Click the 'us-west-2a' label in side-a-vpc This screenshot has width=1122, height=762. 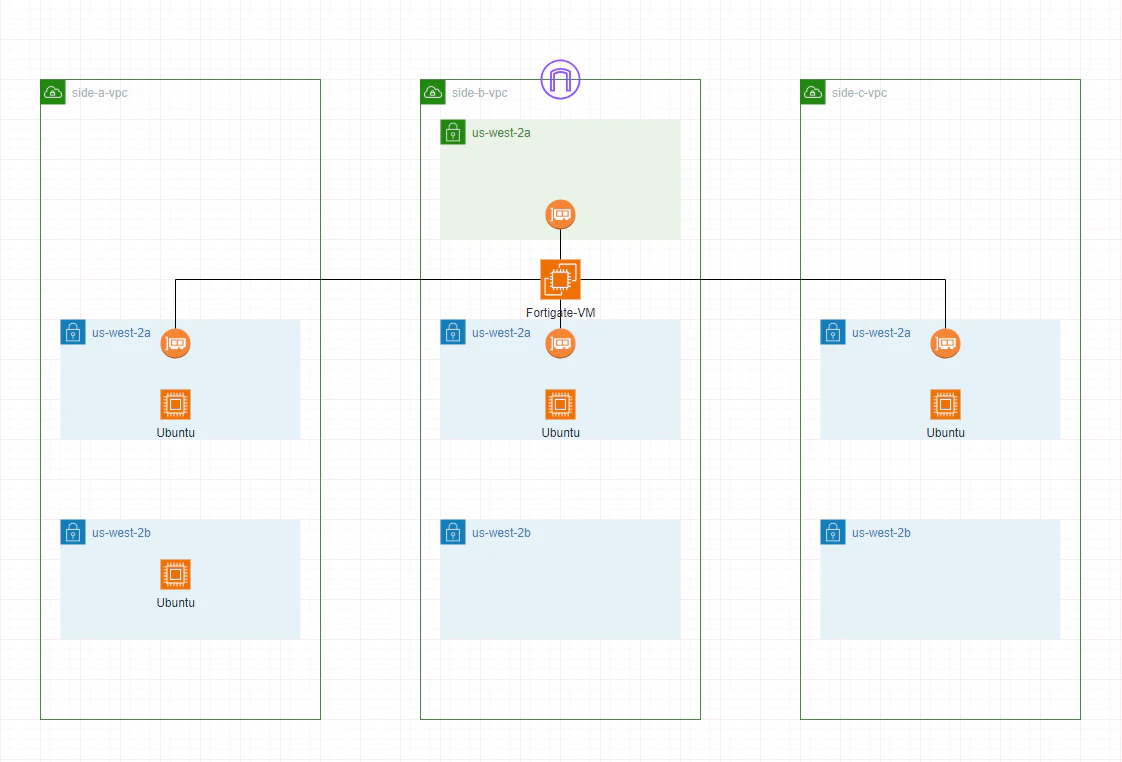click(121, 333)
